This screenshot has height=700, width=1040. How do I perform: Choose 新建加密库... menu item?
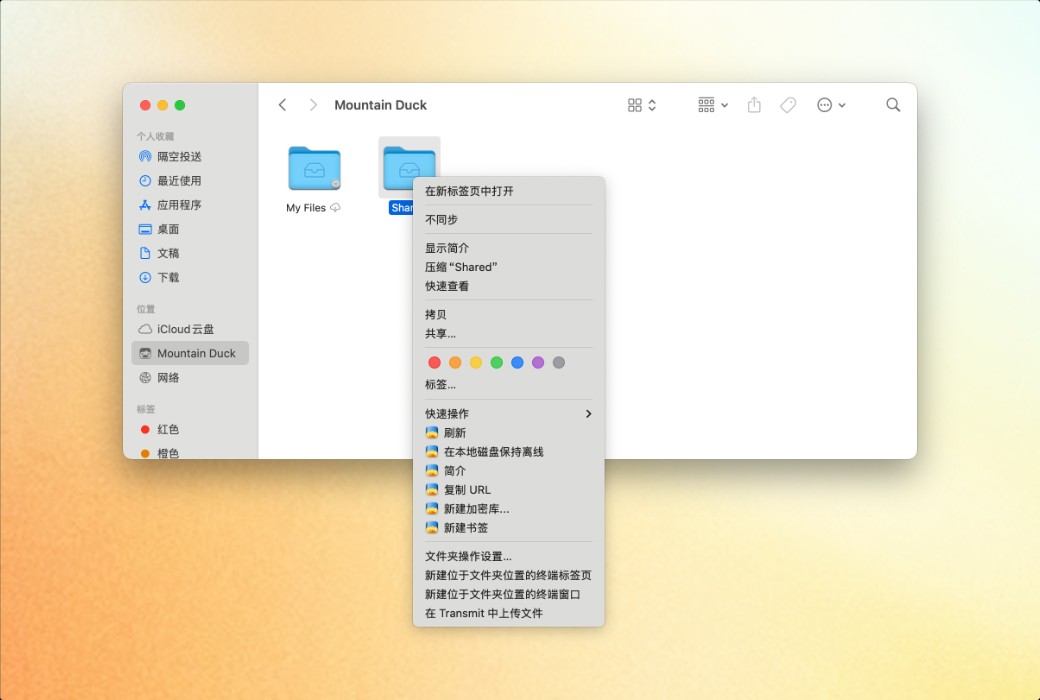click(509, 509)
